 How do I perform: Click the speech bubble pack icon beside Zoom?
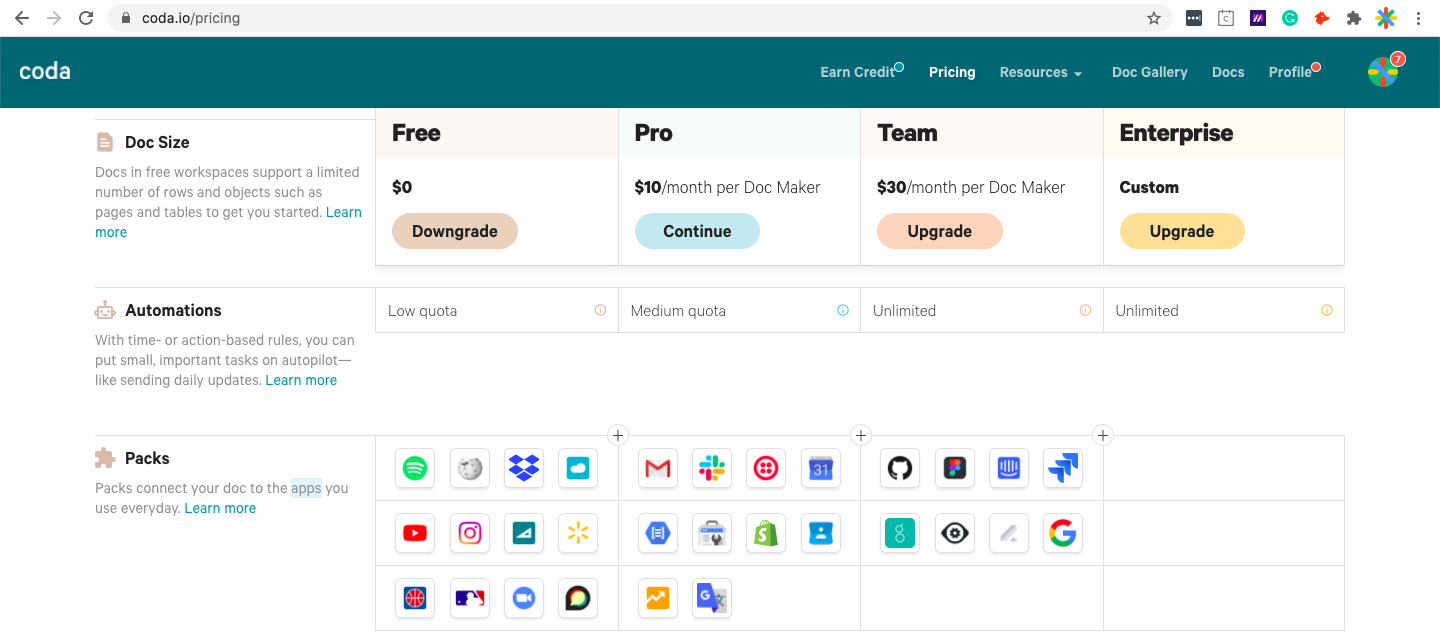point(578,598)
